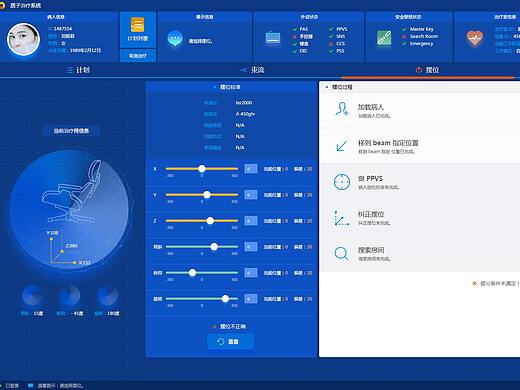Click the green chain safety interlock icon

click(x=384, y=38)
